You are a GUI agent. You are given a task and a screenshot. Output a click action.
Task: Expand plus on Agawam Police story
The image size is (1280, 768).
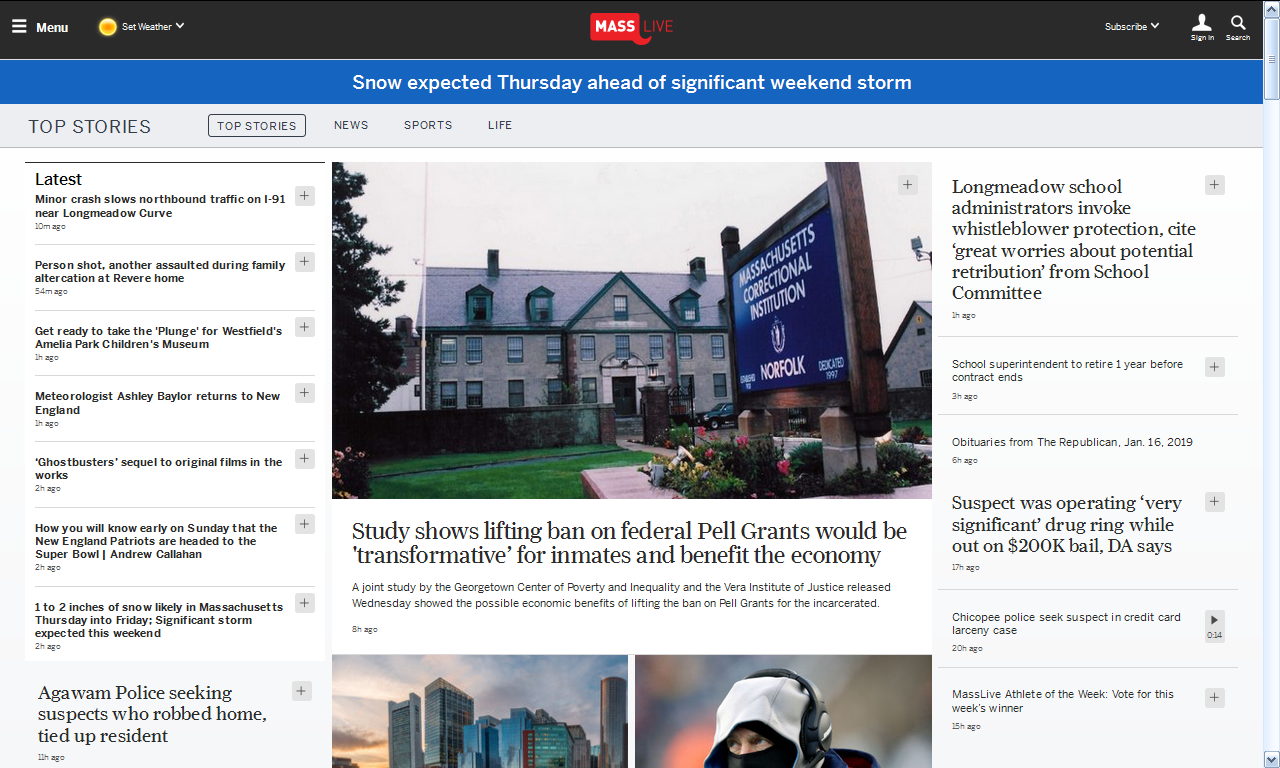tap(302, 691)
